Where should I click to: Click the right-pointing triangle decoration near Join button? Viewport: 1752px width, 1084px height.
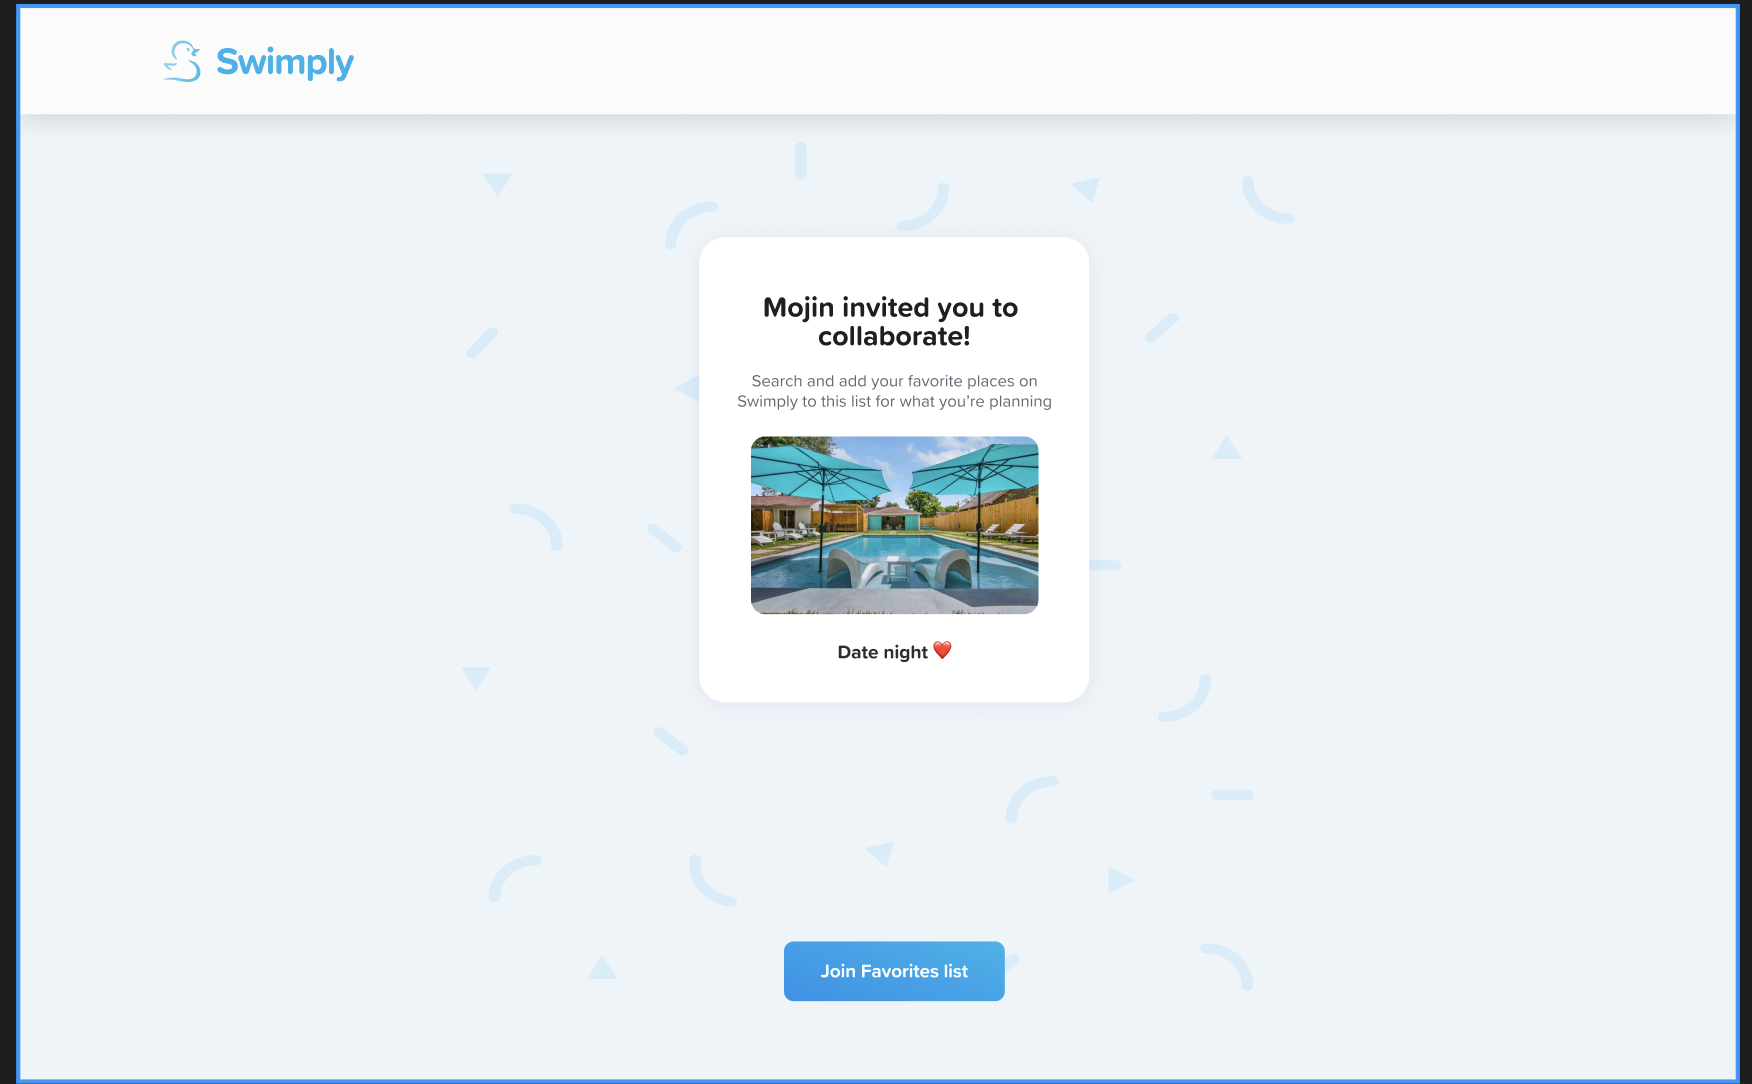[1120, 880]
